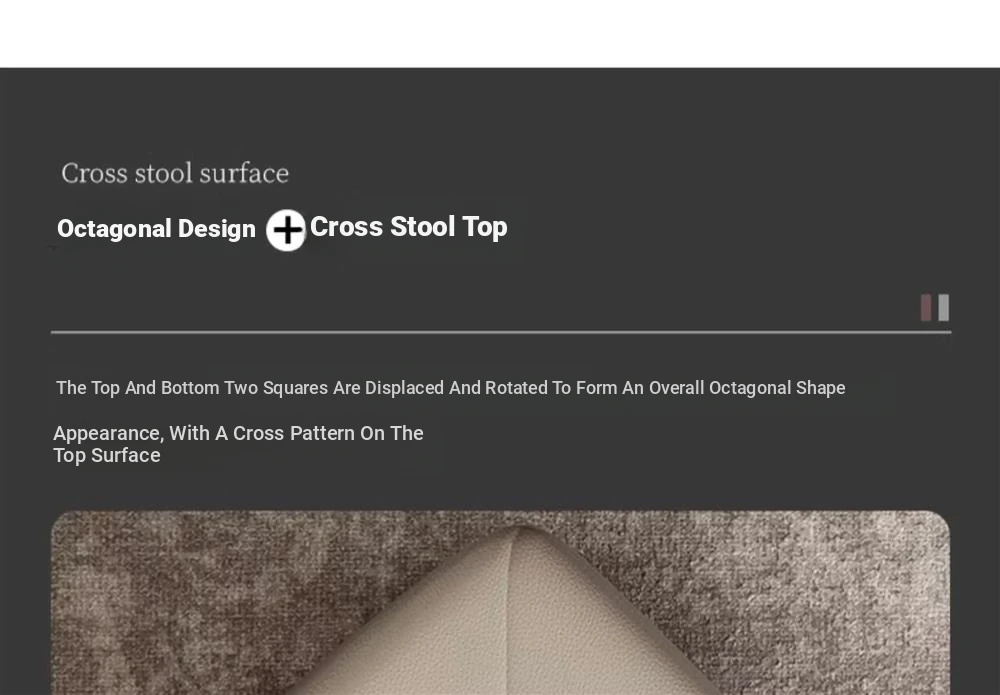This screenshot has height=695, width=1000.
Task: Select the "Cross stool surface" heading
Action: [175, 173]
